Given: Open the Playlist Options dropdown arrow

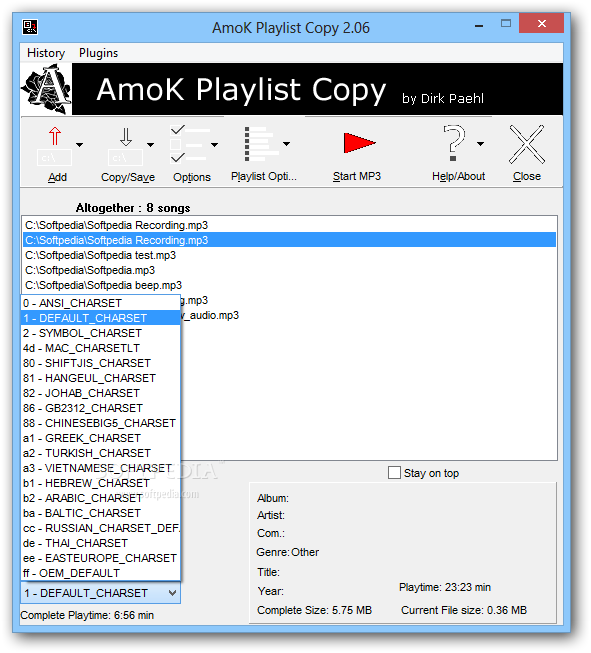Looking at the screenshot, I should [287, 144].
